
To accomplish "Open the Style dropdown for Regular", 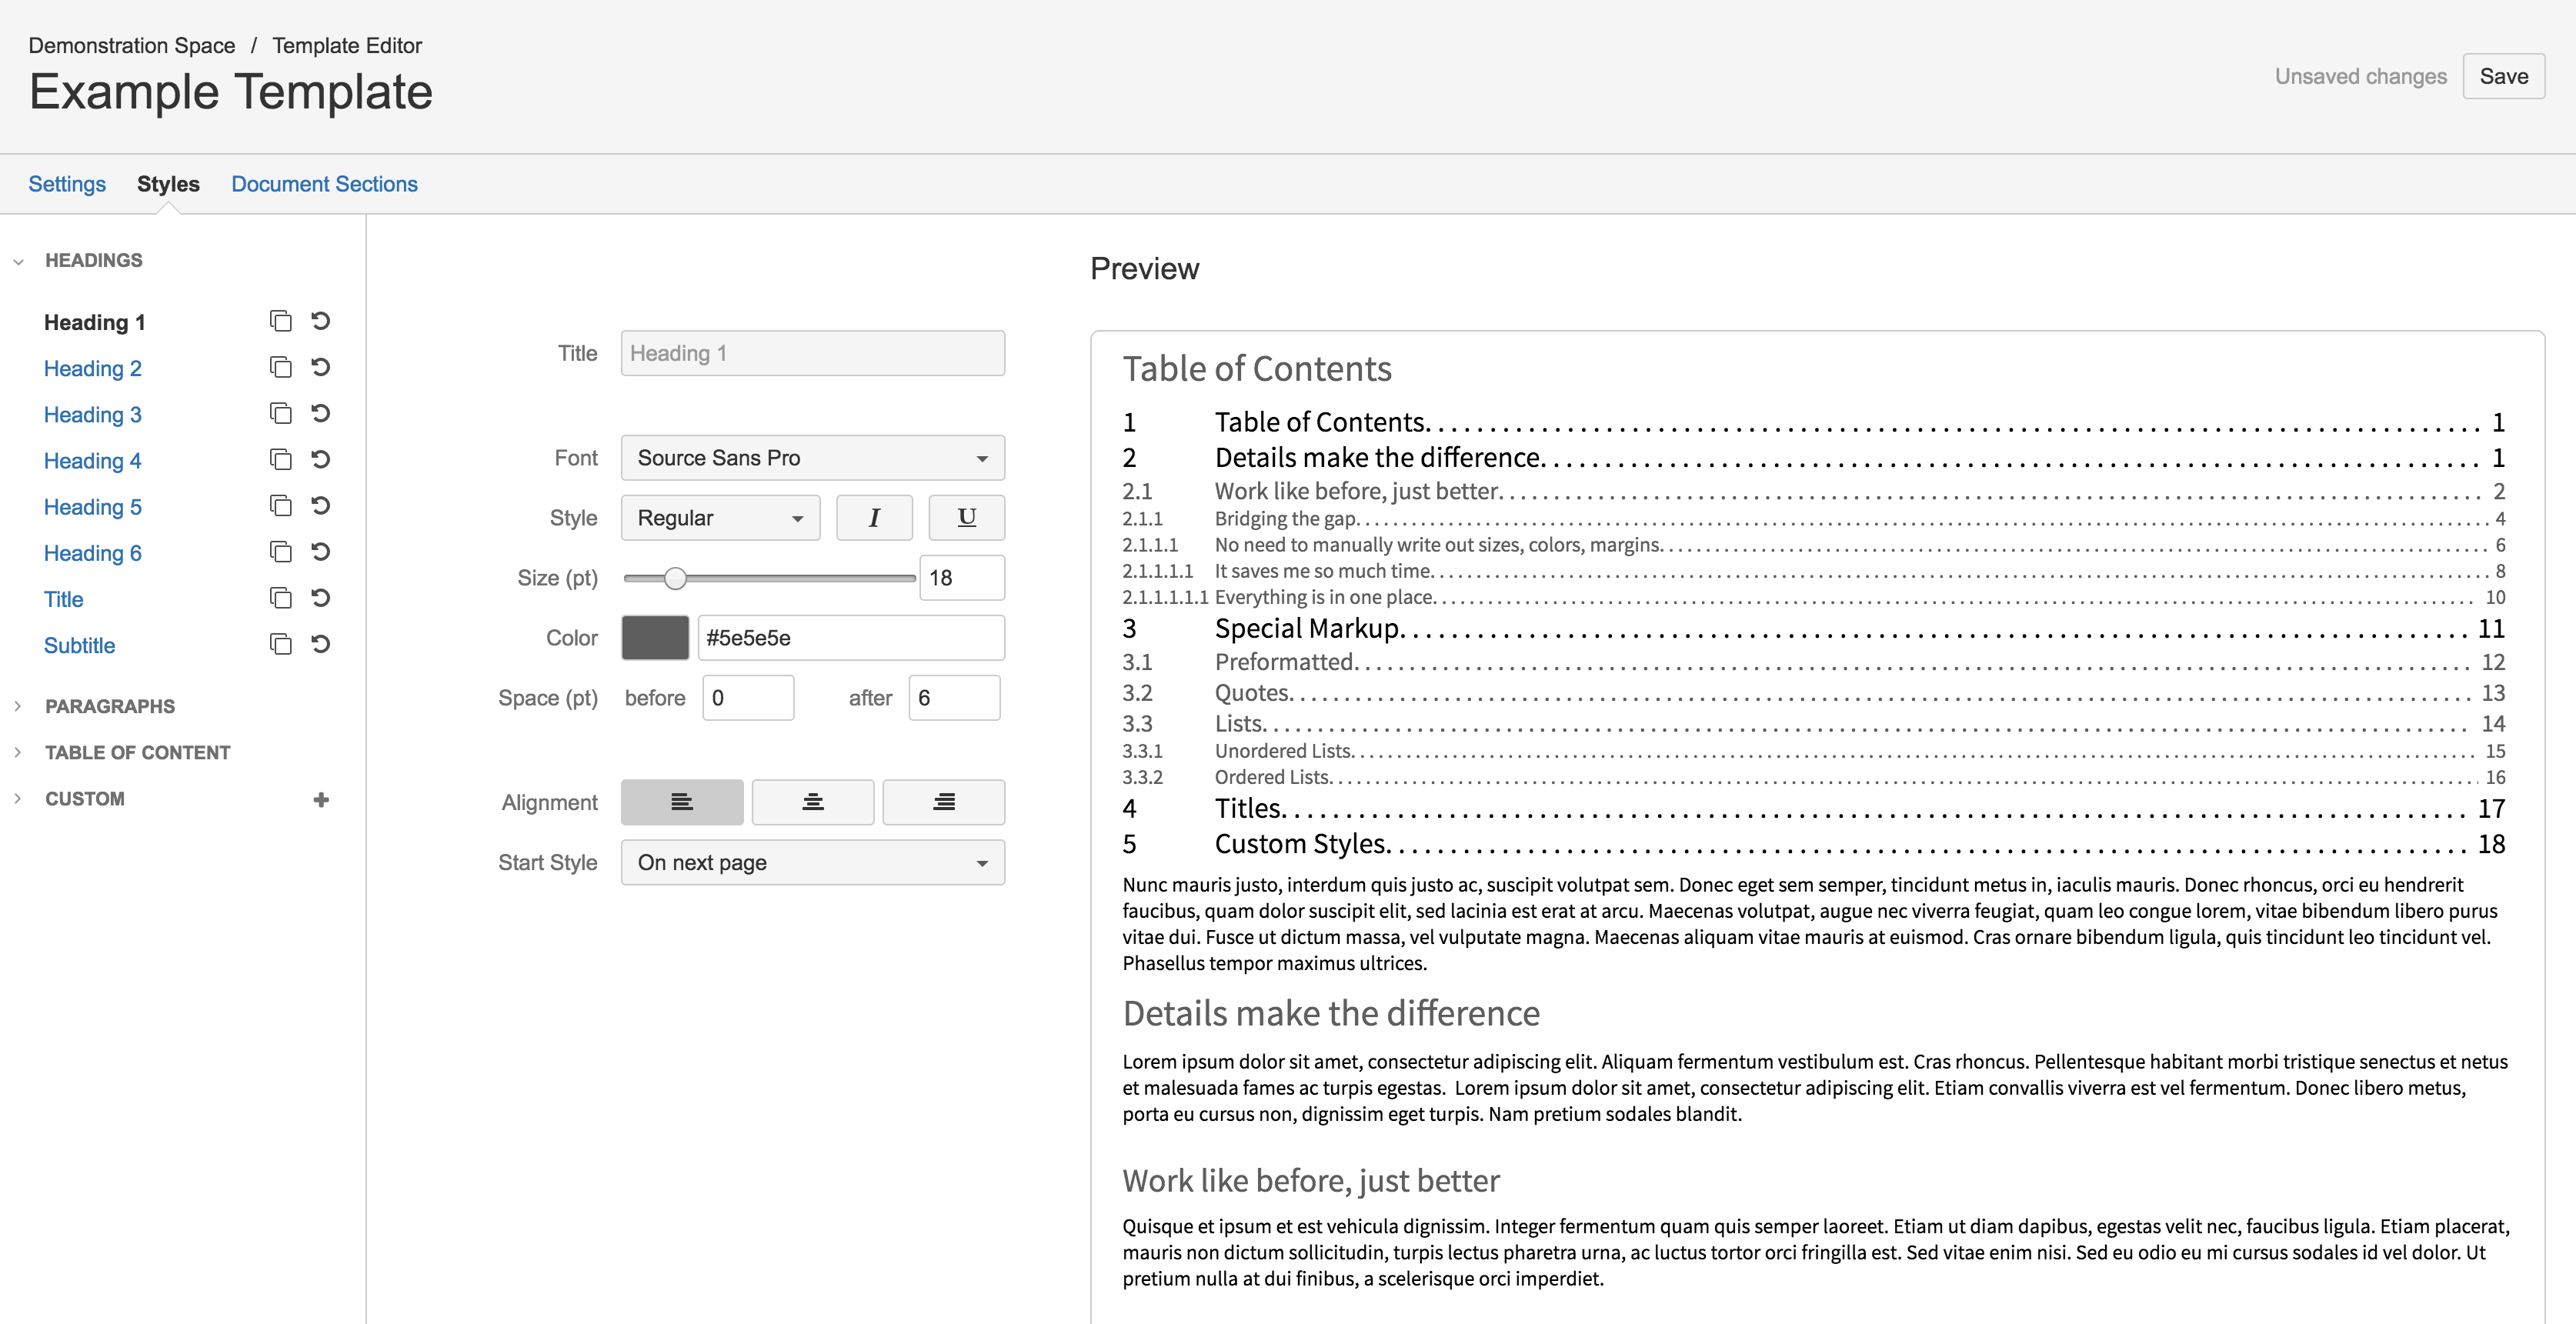I will coord(717,517).
